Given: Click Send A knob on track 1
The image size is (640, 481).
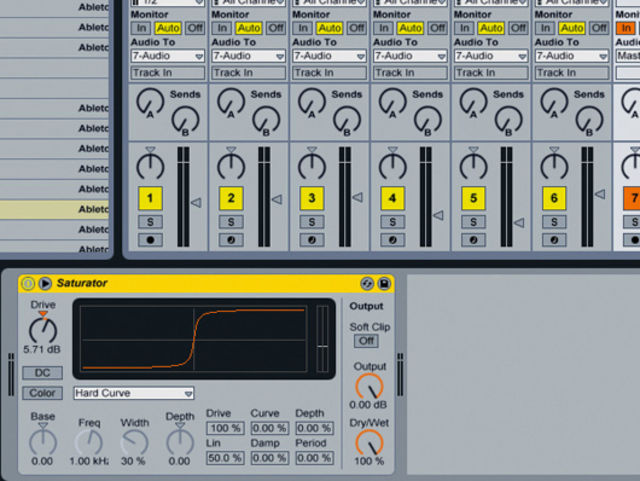Looking at the screenshot, I should (x=150, y=102).
